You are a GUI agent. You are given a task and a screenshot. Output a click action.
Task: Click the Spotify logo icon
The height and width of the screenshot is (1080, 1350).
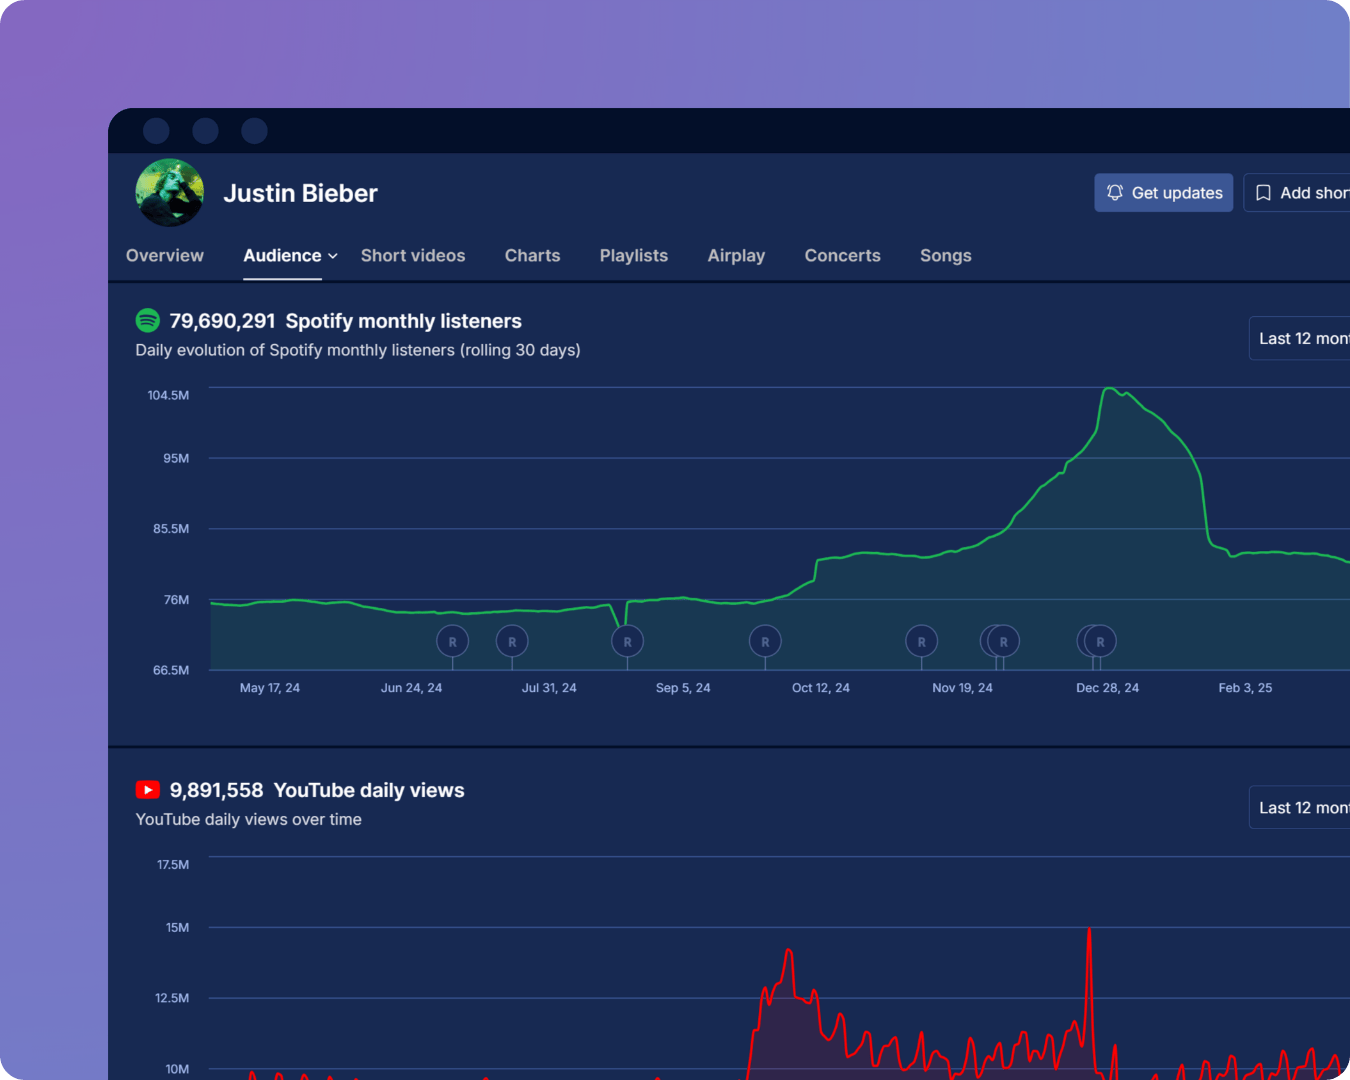[x=147, y=321]
